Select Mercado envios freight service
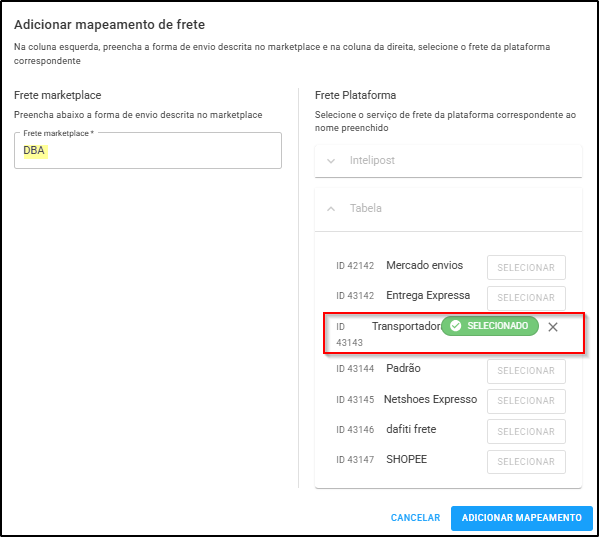This screenshot has height=537, width=599. [526, 267]
